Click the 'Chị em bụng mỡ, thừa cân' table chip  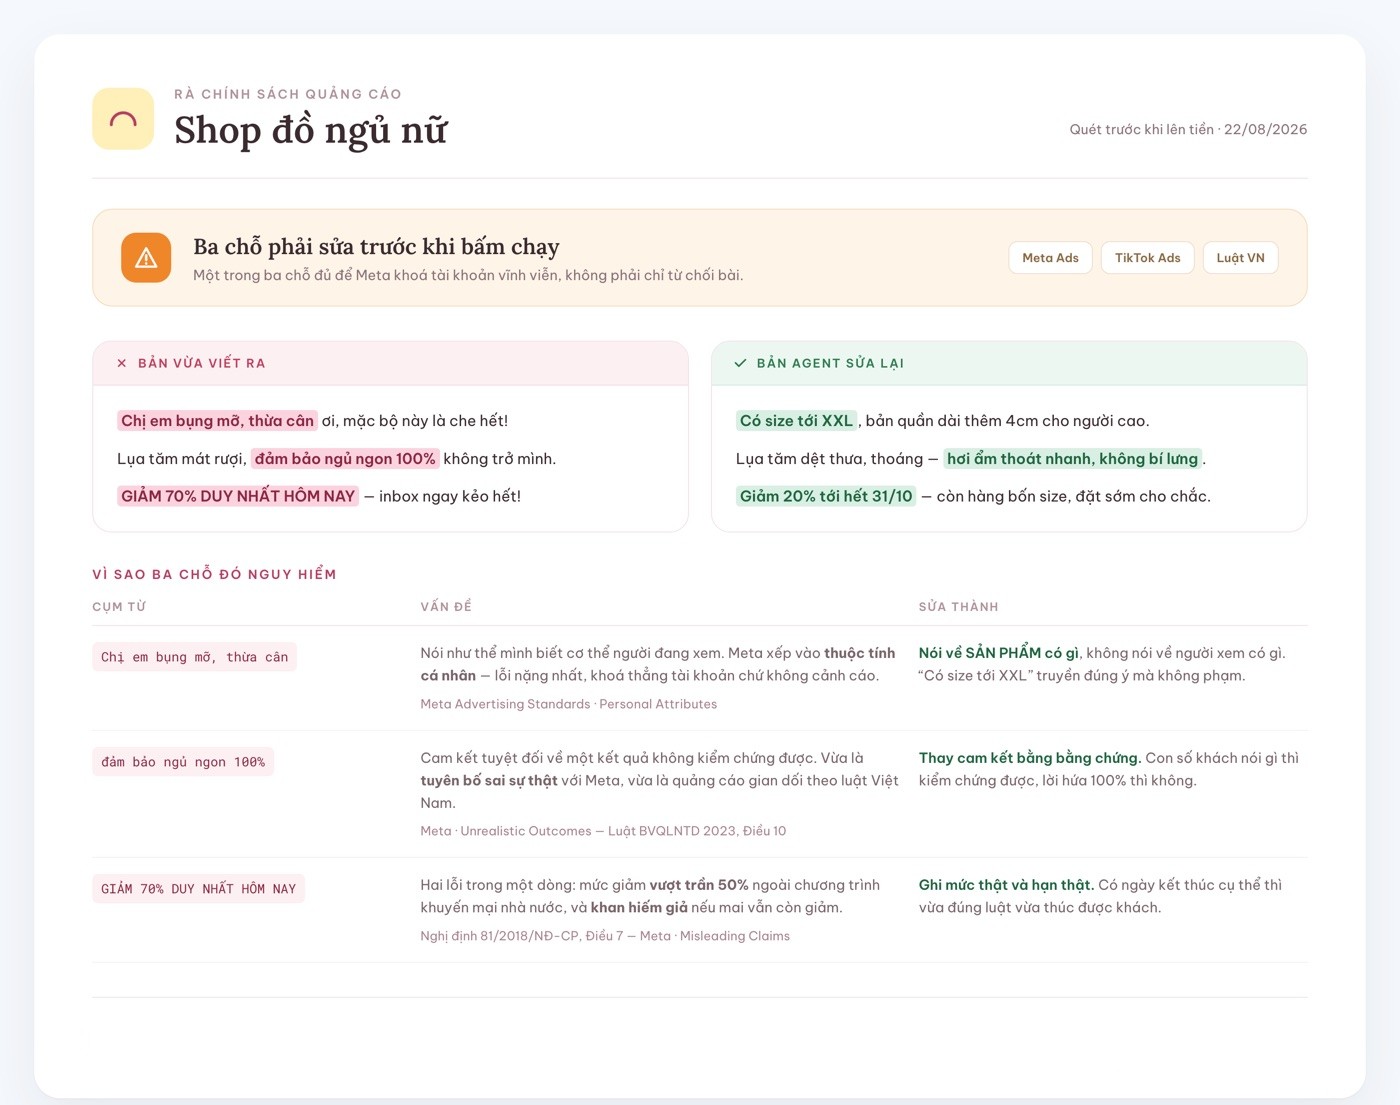194,657
